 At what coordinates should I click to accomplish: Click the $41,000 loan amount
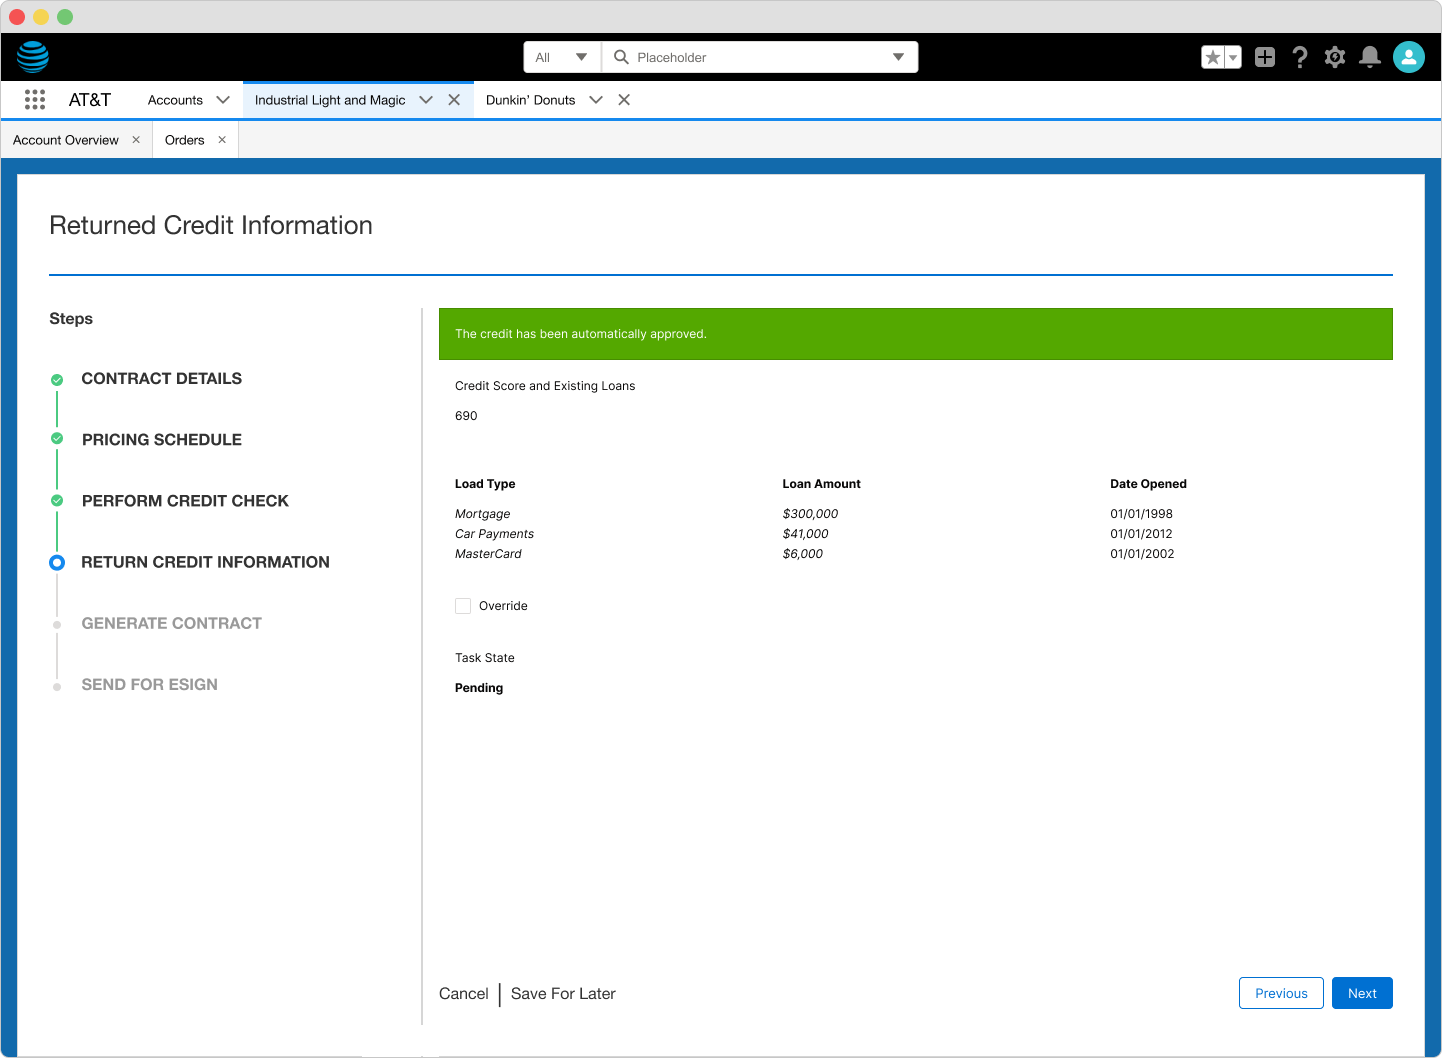[805, 534]
